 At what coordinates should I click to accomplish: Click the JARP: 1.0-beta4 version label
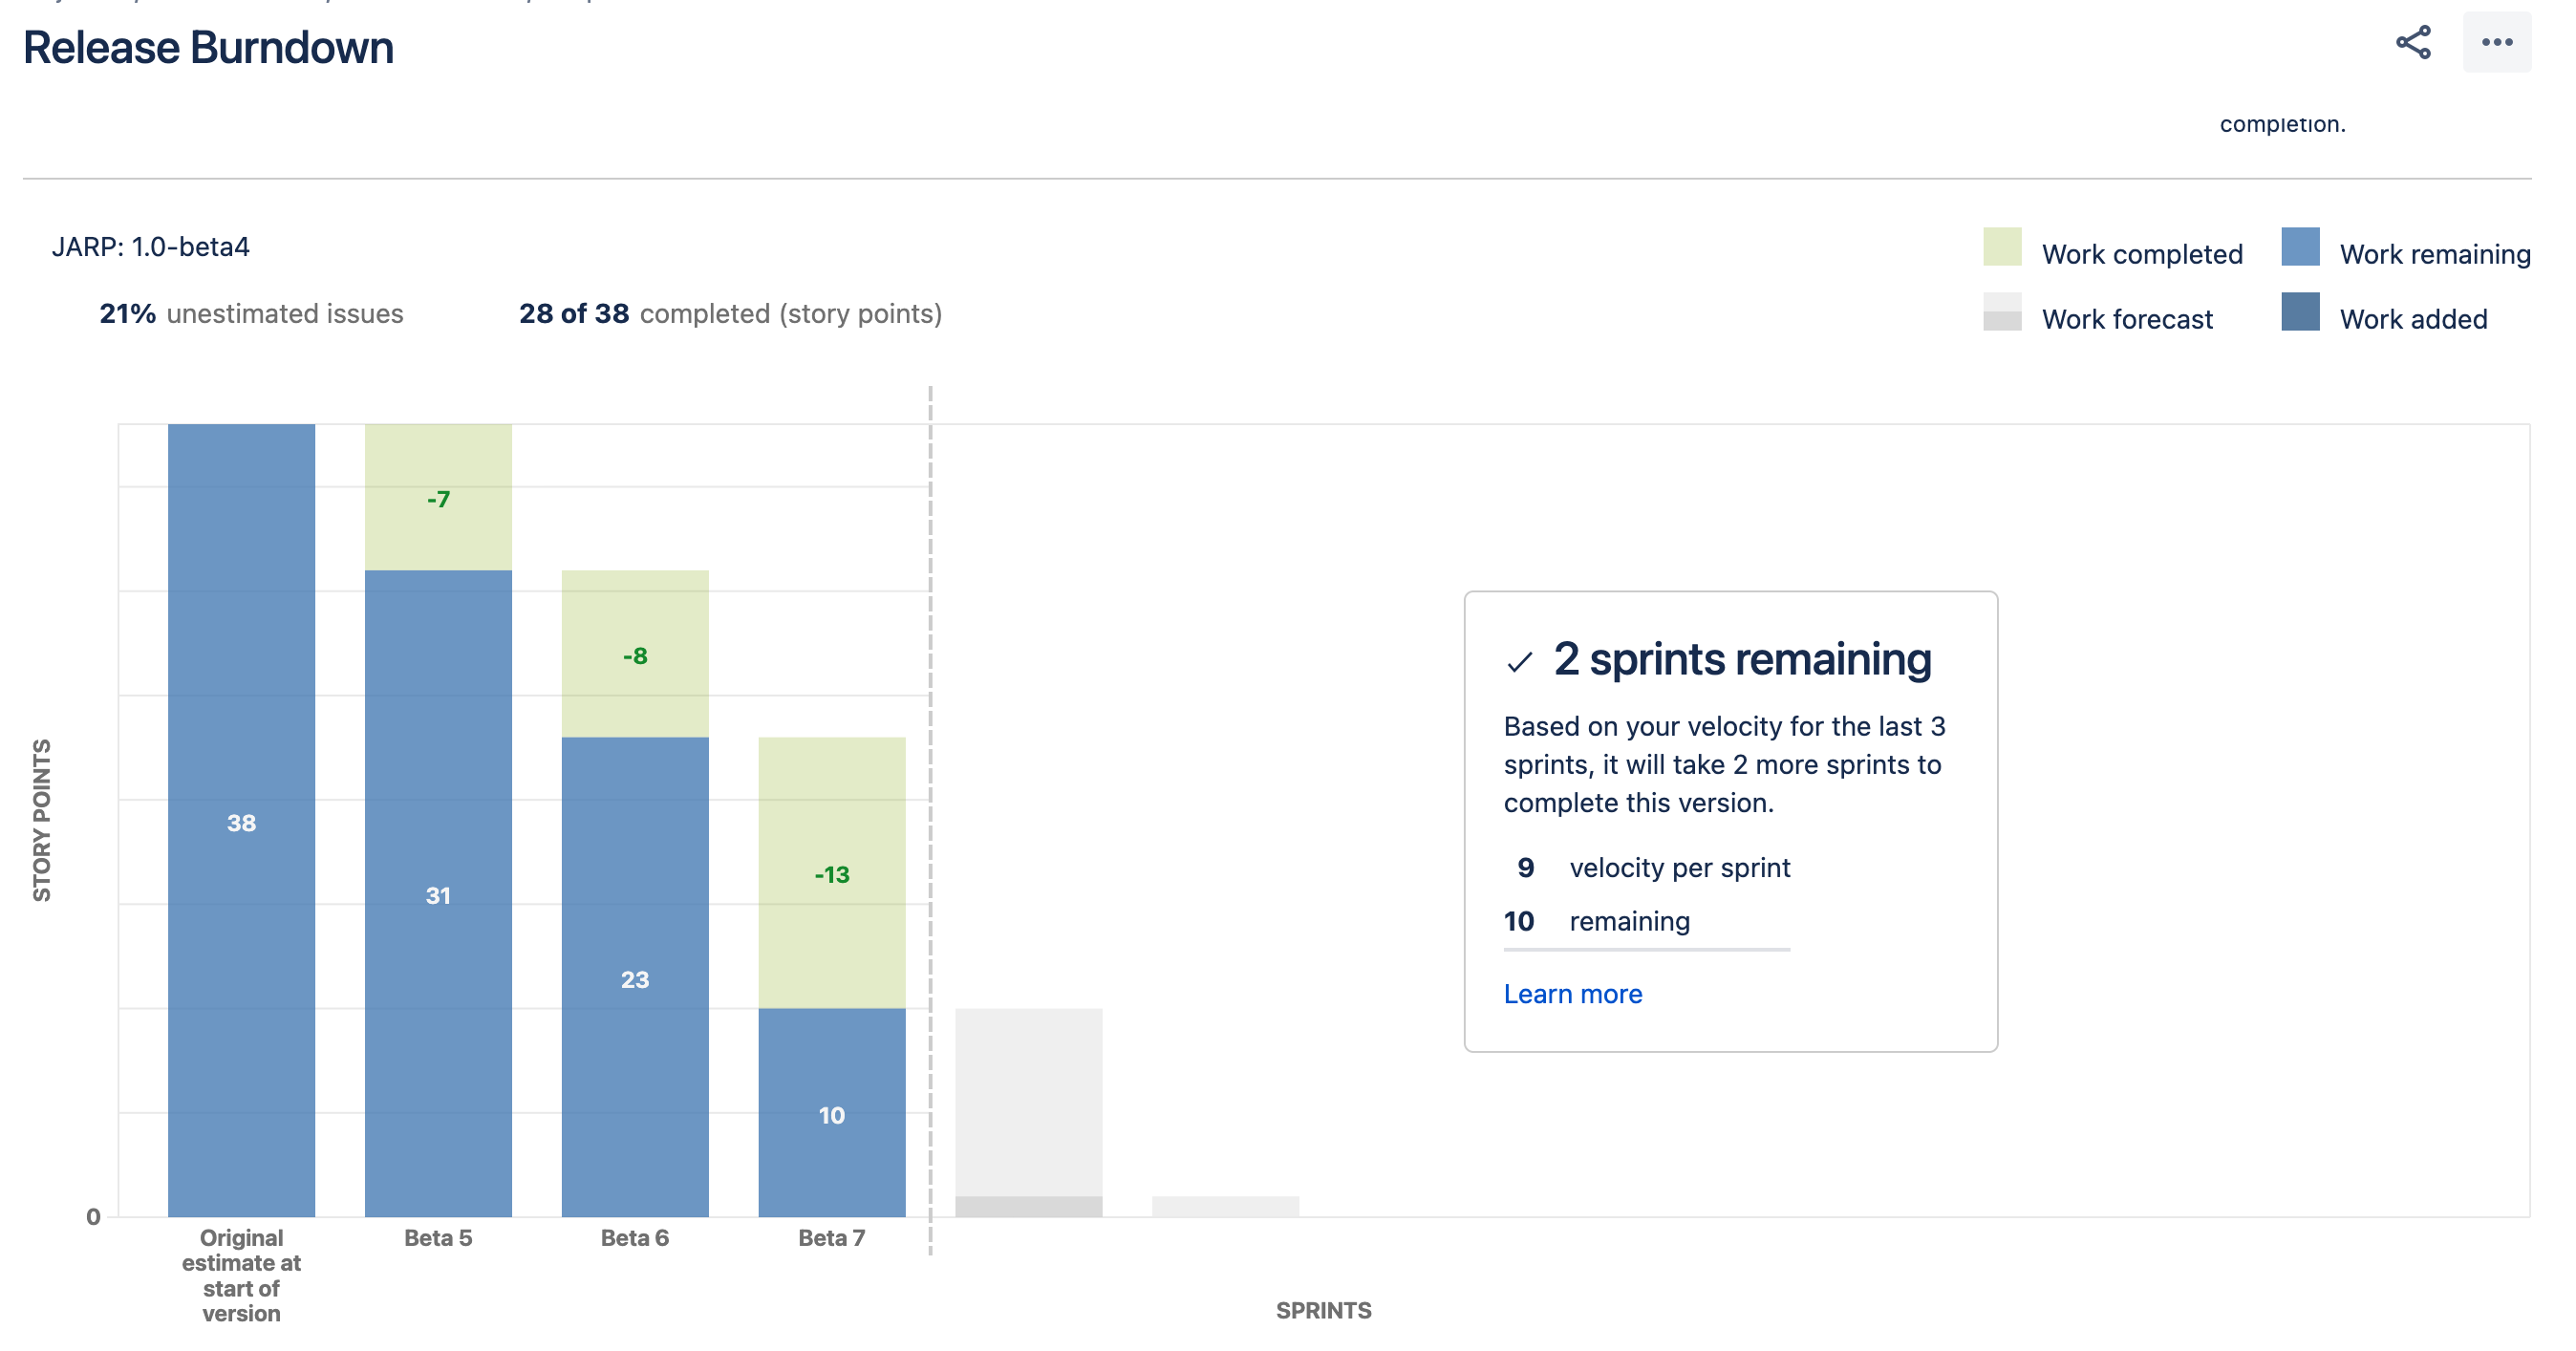click(x=151, y=247)
